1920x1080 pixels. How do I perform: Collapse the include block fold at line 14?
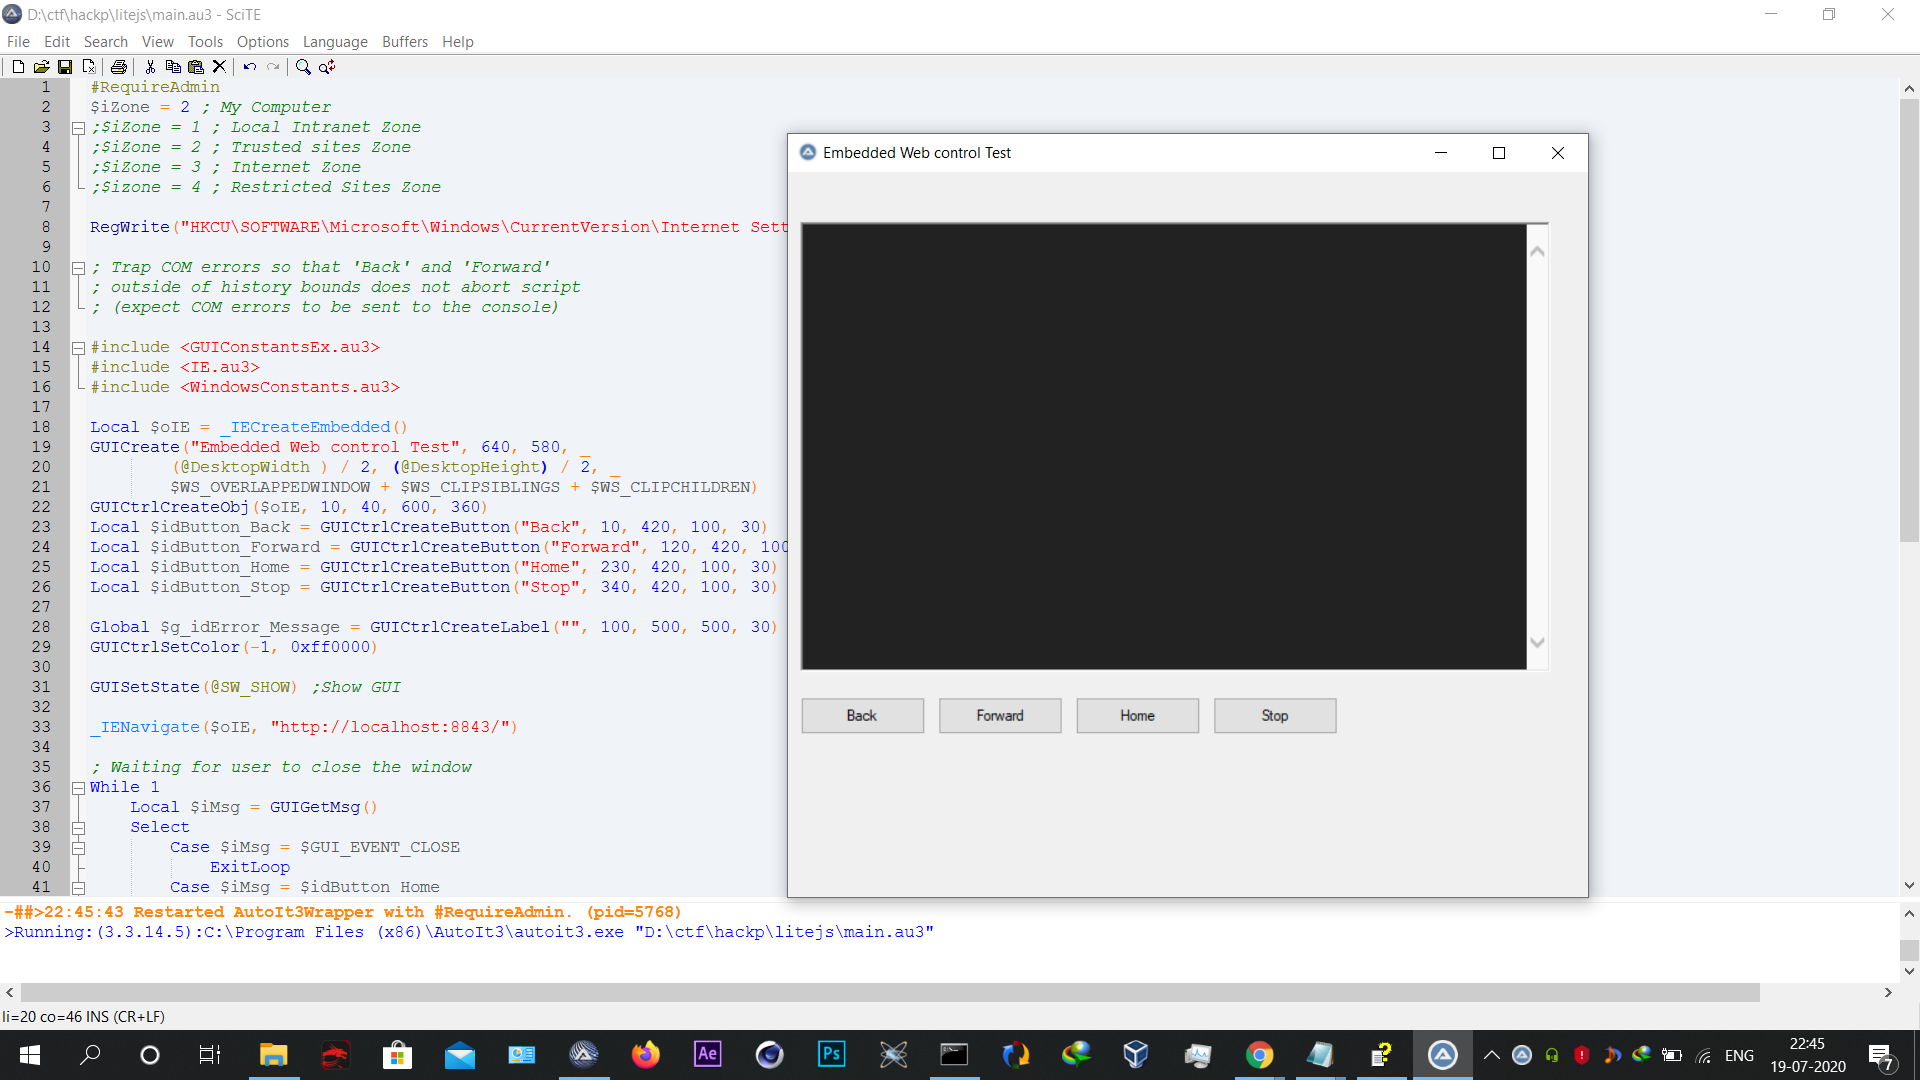(78, 348)
